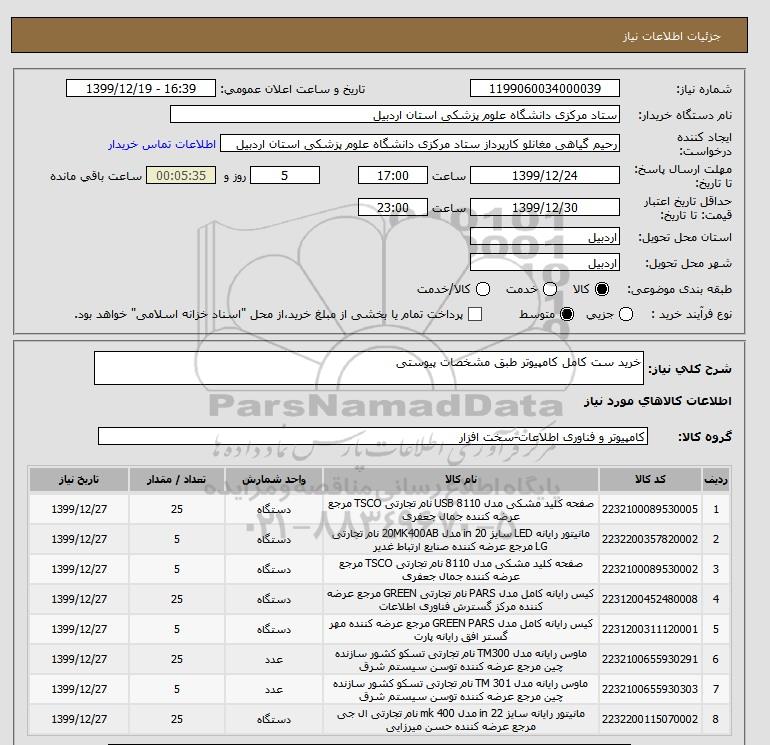The height and width of the screenshot is (745, 770).
Task: Click product code 2232100089530002
Action: point(650,569)
